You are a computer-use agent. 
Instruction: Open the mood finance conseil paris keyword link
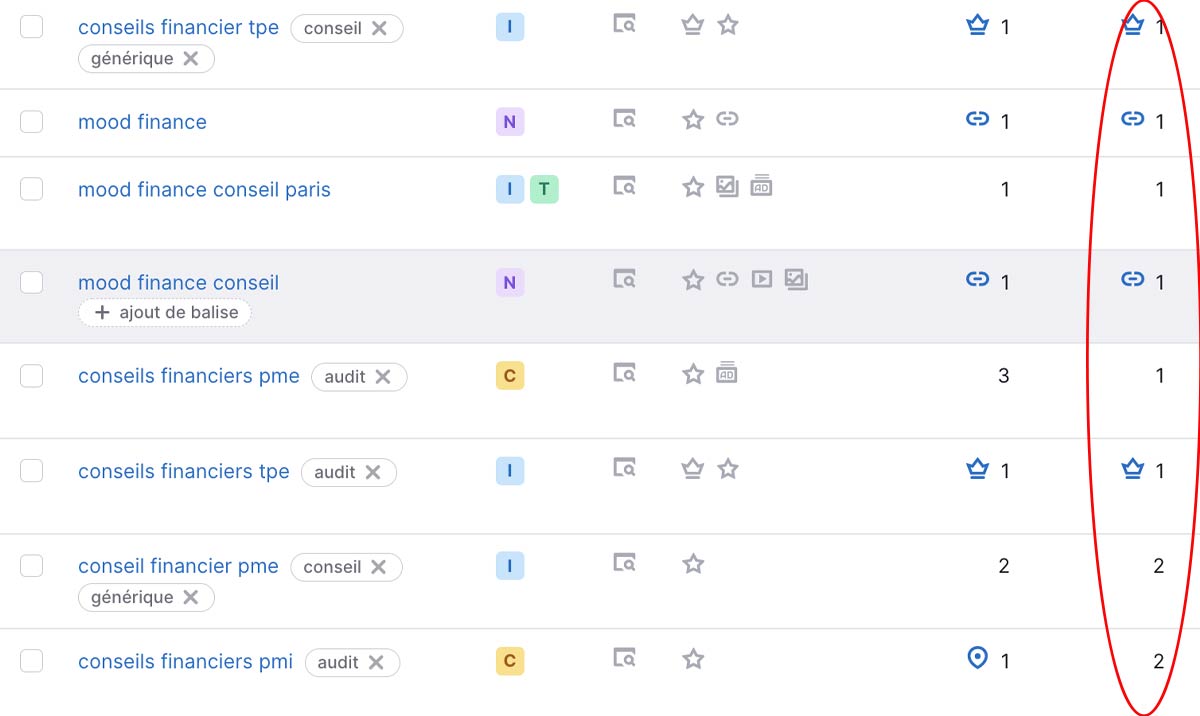tap(204, 190)
